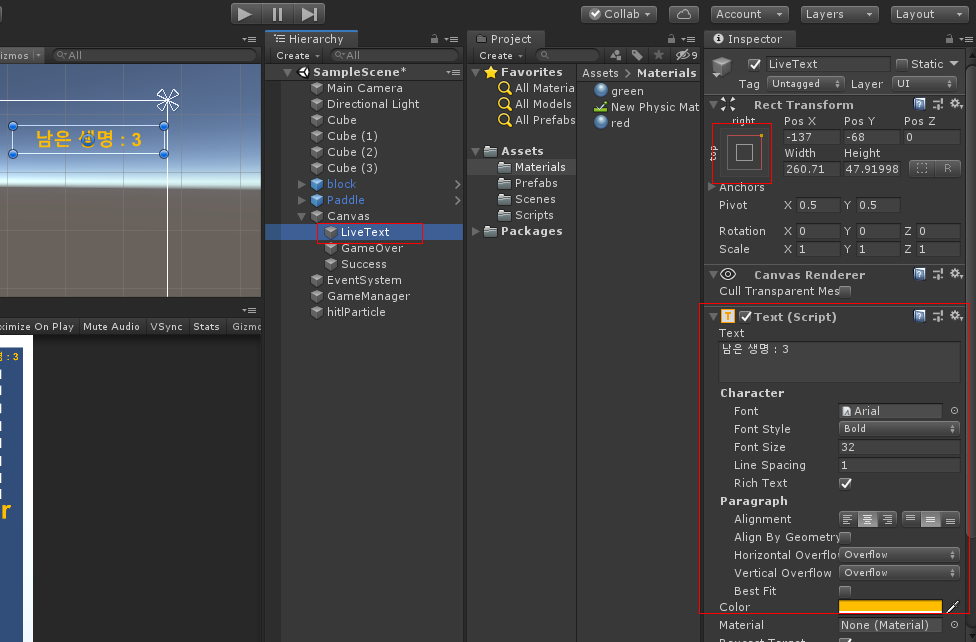
Task: Toggle the Inspector panel lock icon
Action: click(x=949, y=39)
